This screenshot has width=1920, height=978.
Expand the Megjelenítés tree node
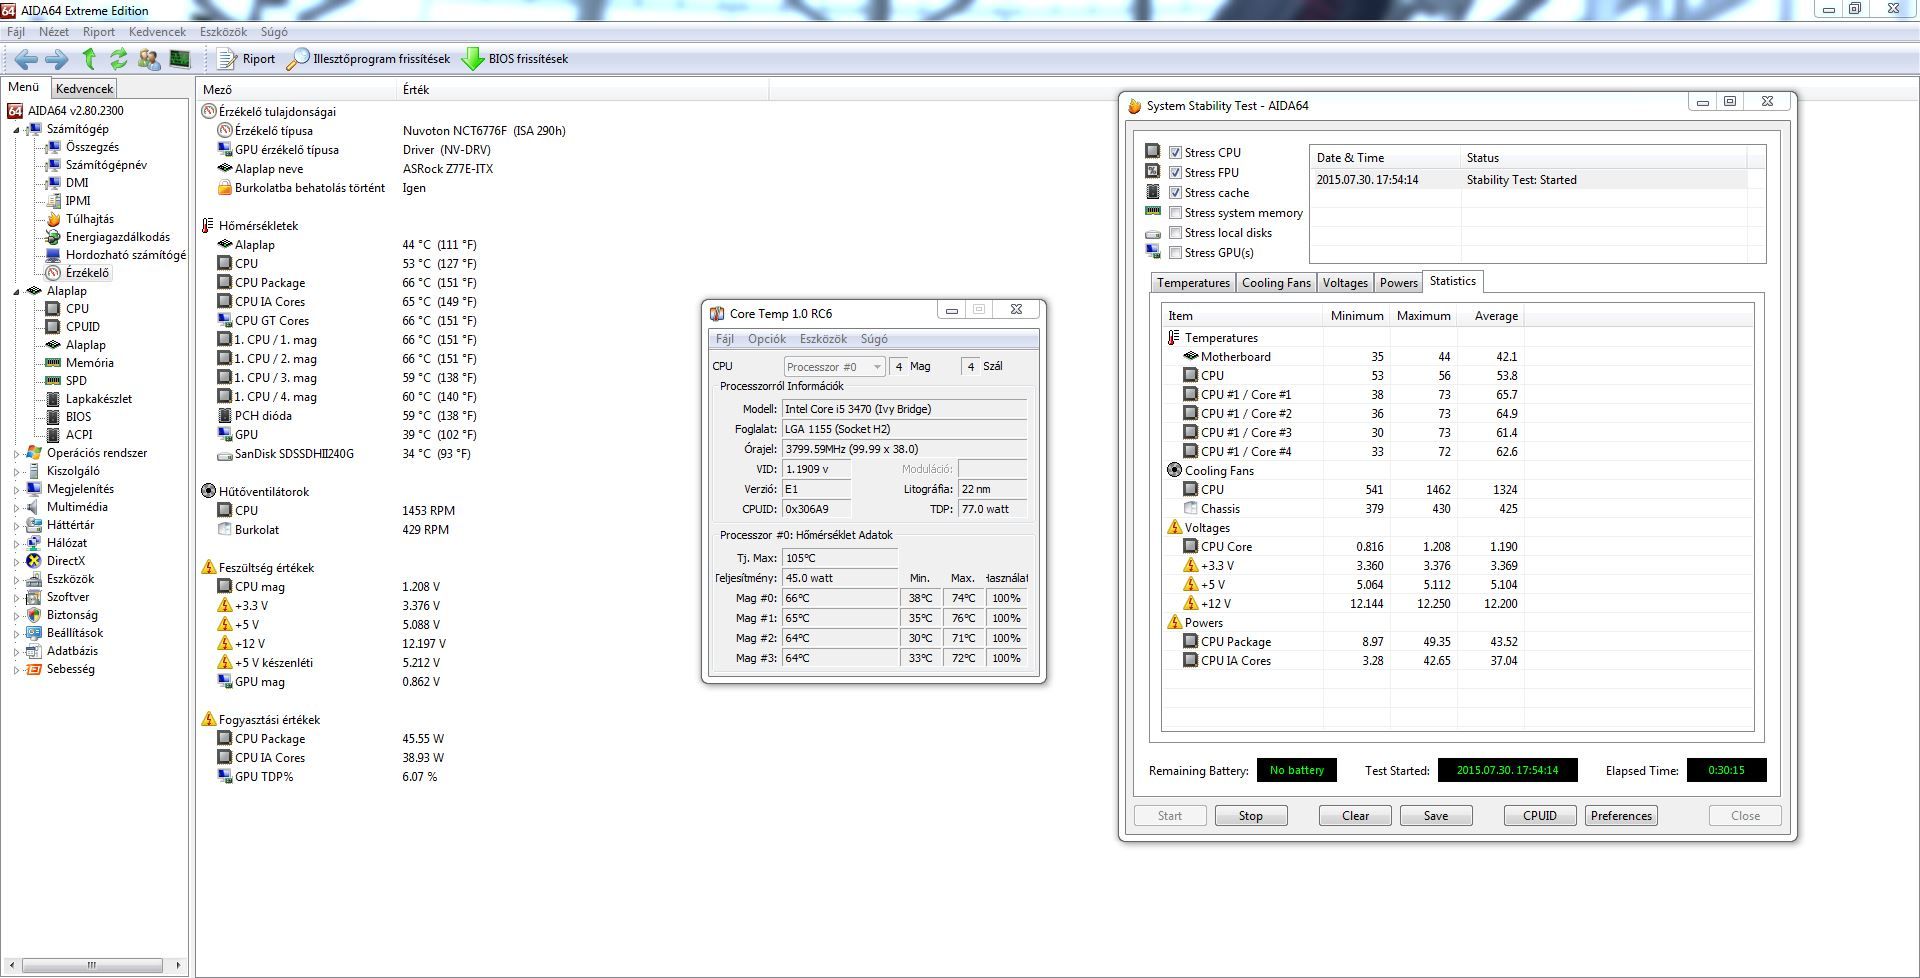16,490
